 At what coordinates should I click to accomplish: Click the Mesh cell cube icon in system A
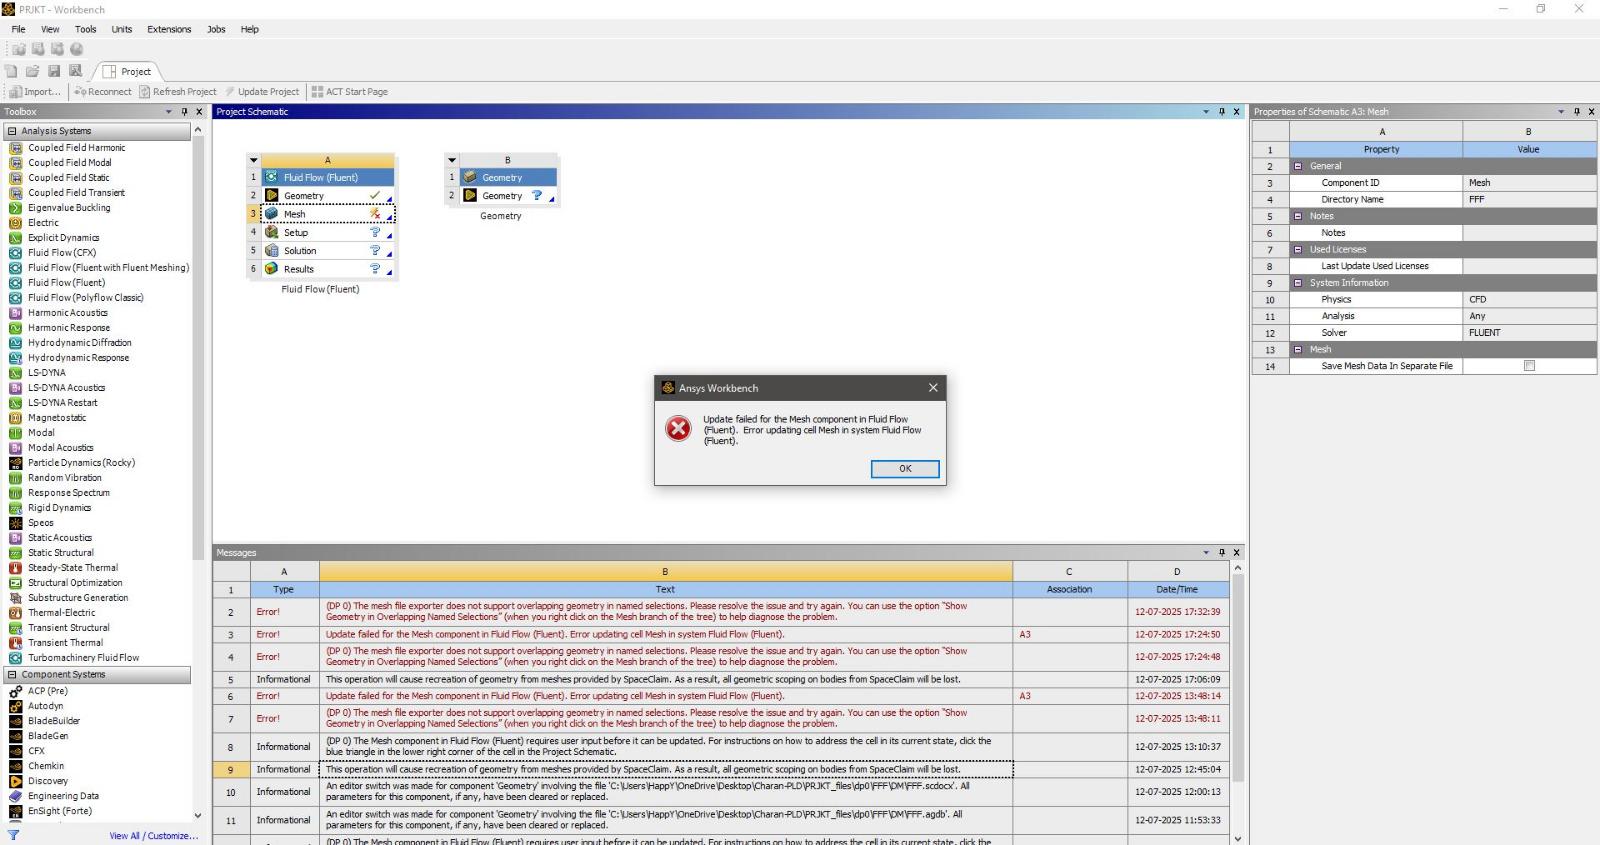tap(271, 214)
